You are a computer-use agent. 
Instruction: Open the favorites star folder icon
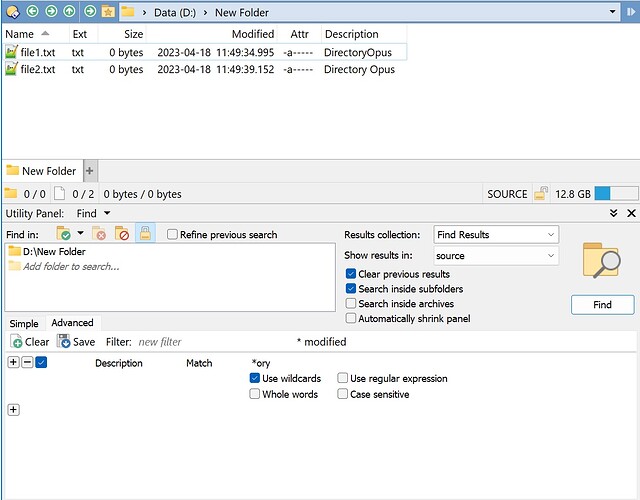[108, 11]
